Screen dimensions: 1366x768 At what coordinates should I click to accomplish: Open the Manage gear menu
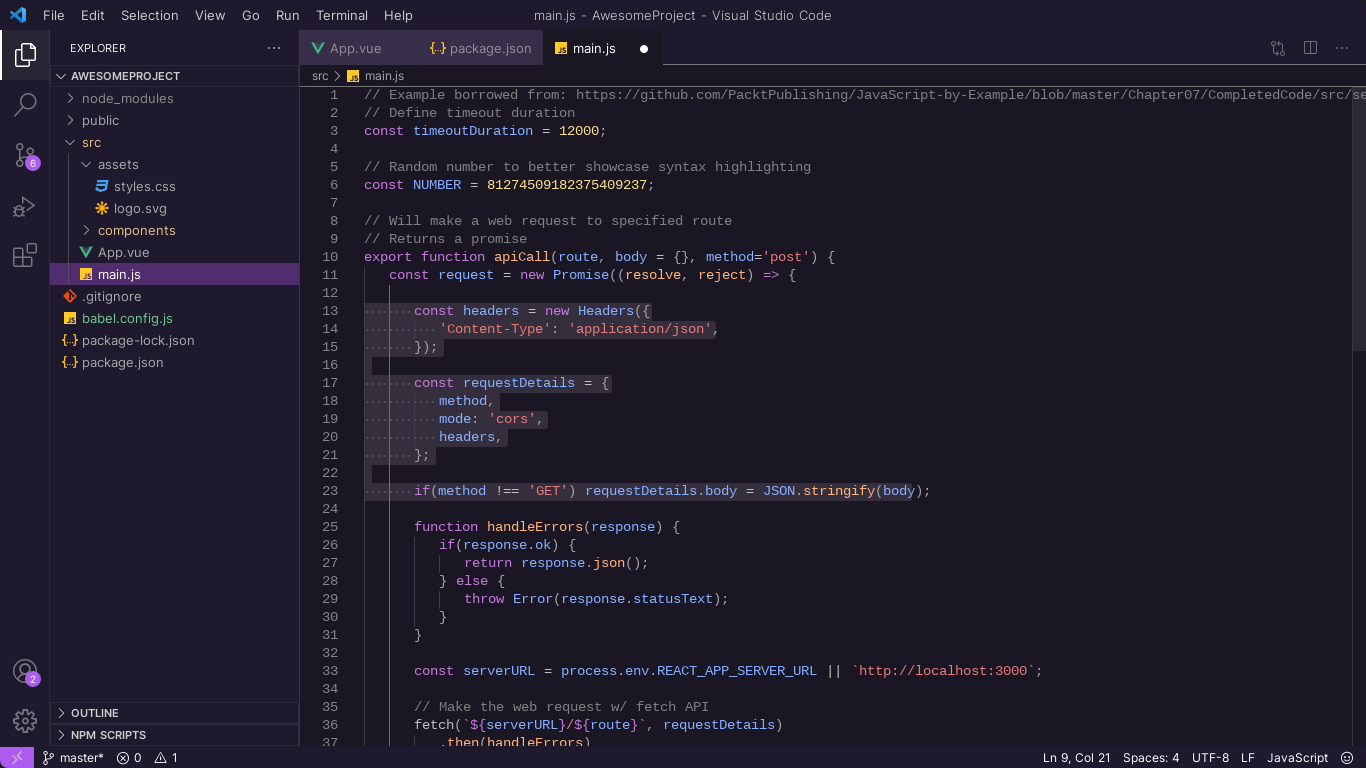[25, 720]
